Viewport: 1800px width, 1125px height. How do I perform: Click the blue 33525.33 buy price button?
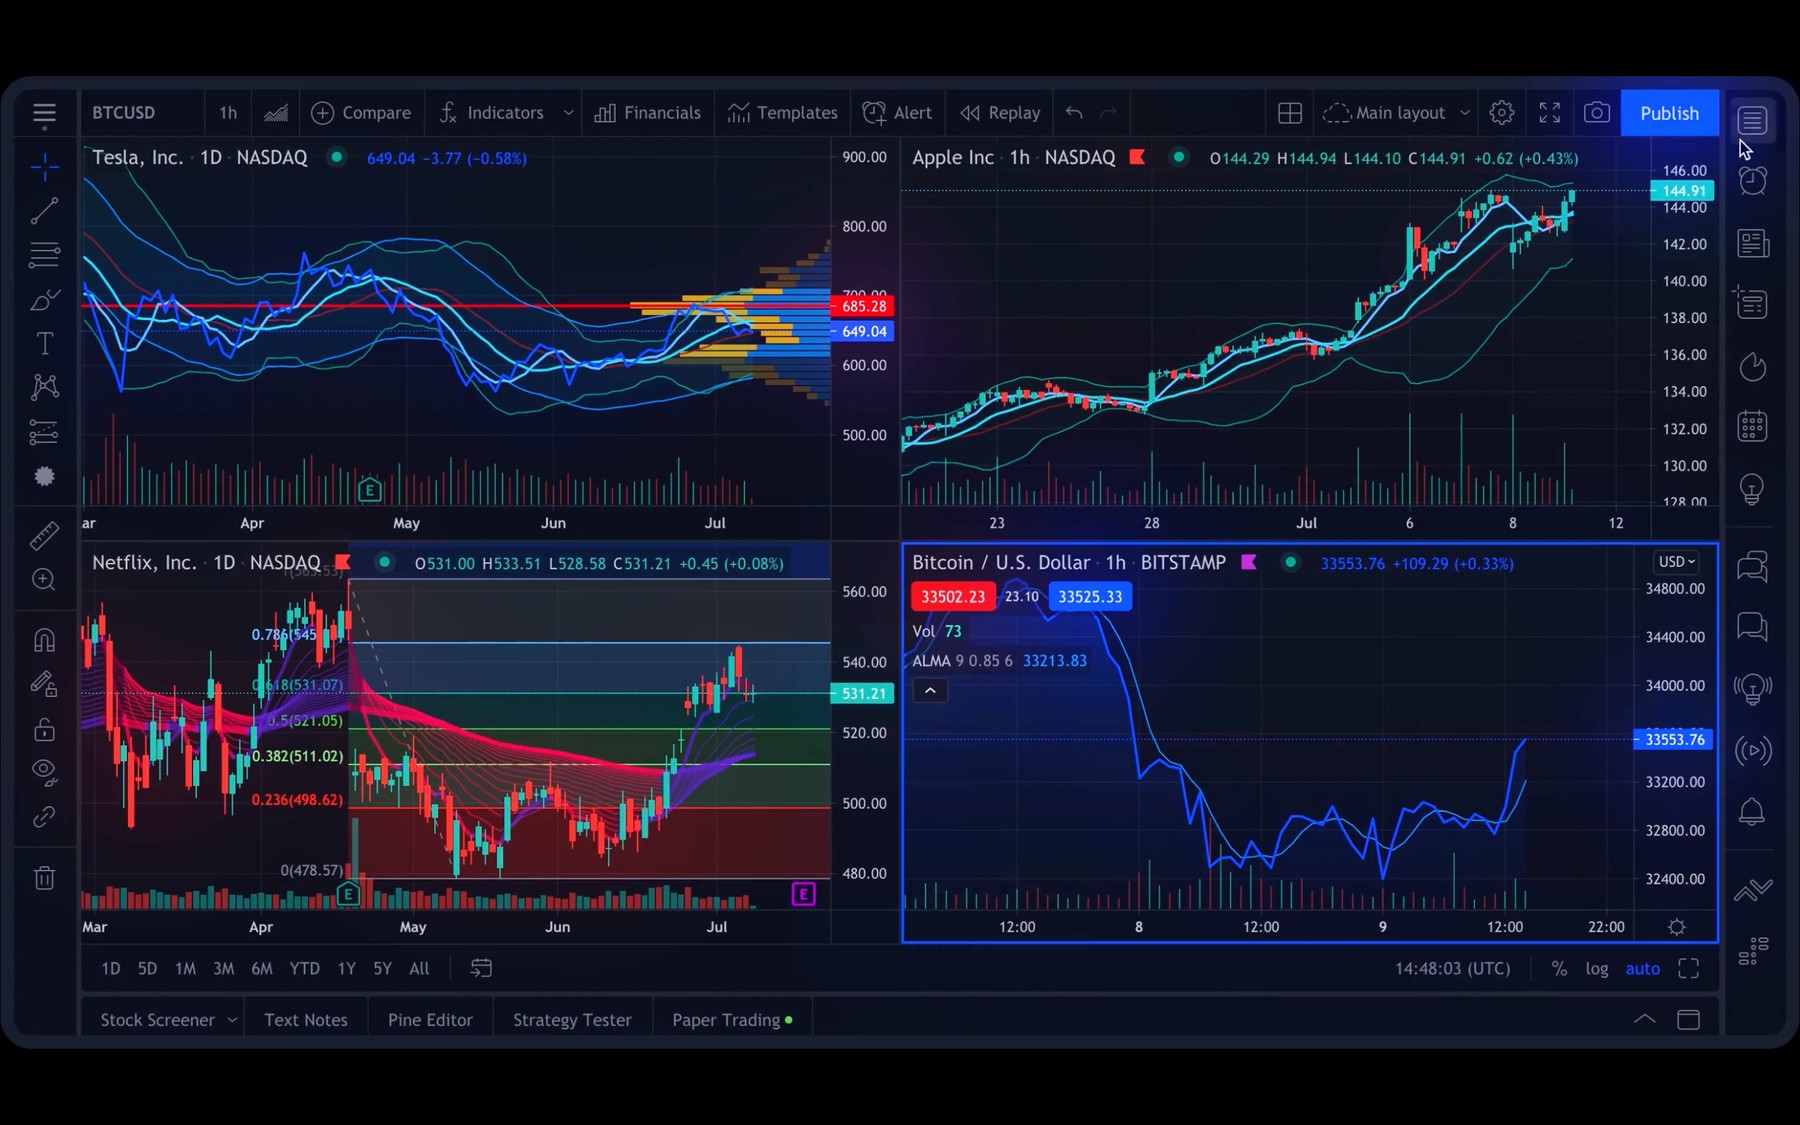(1090, 597)
